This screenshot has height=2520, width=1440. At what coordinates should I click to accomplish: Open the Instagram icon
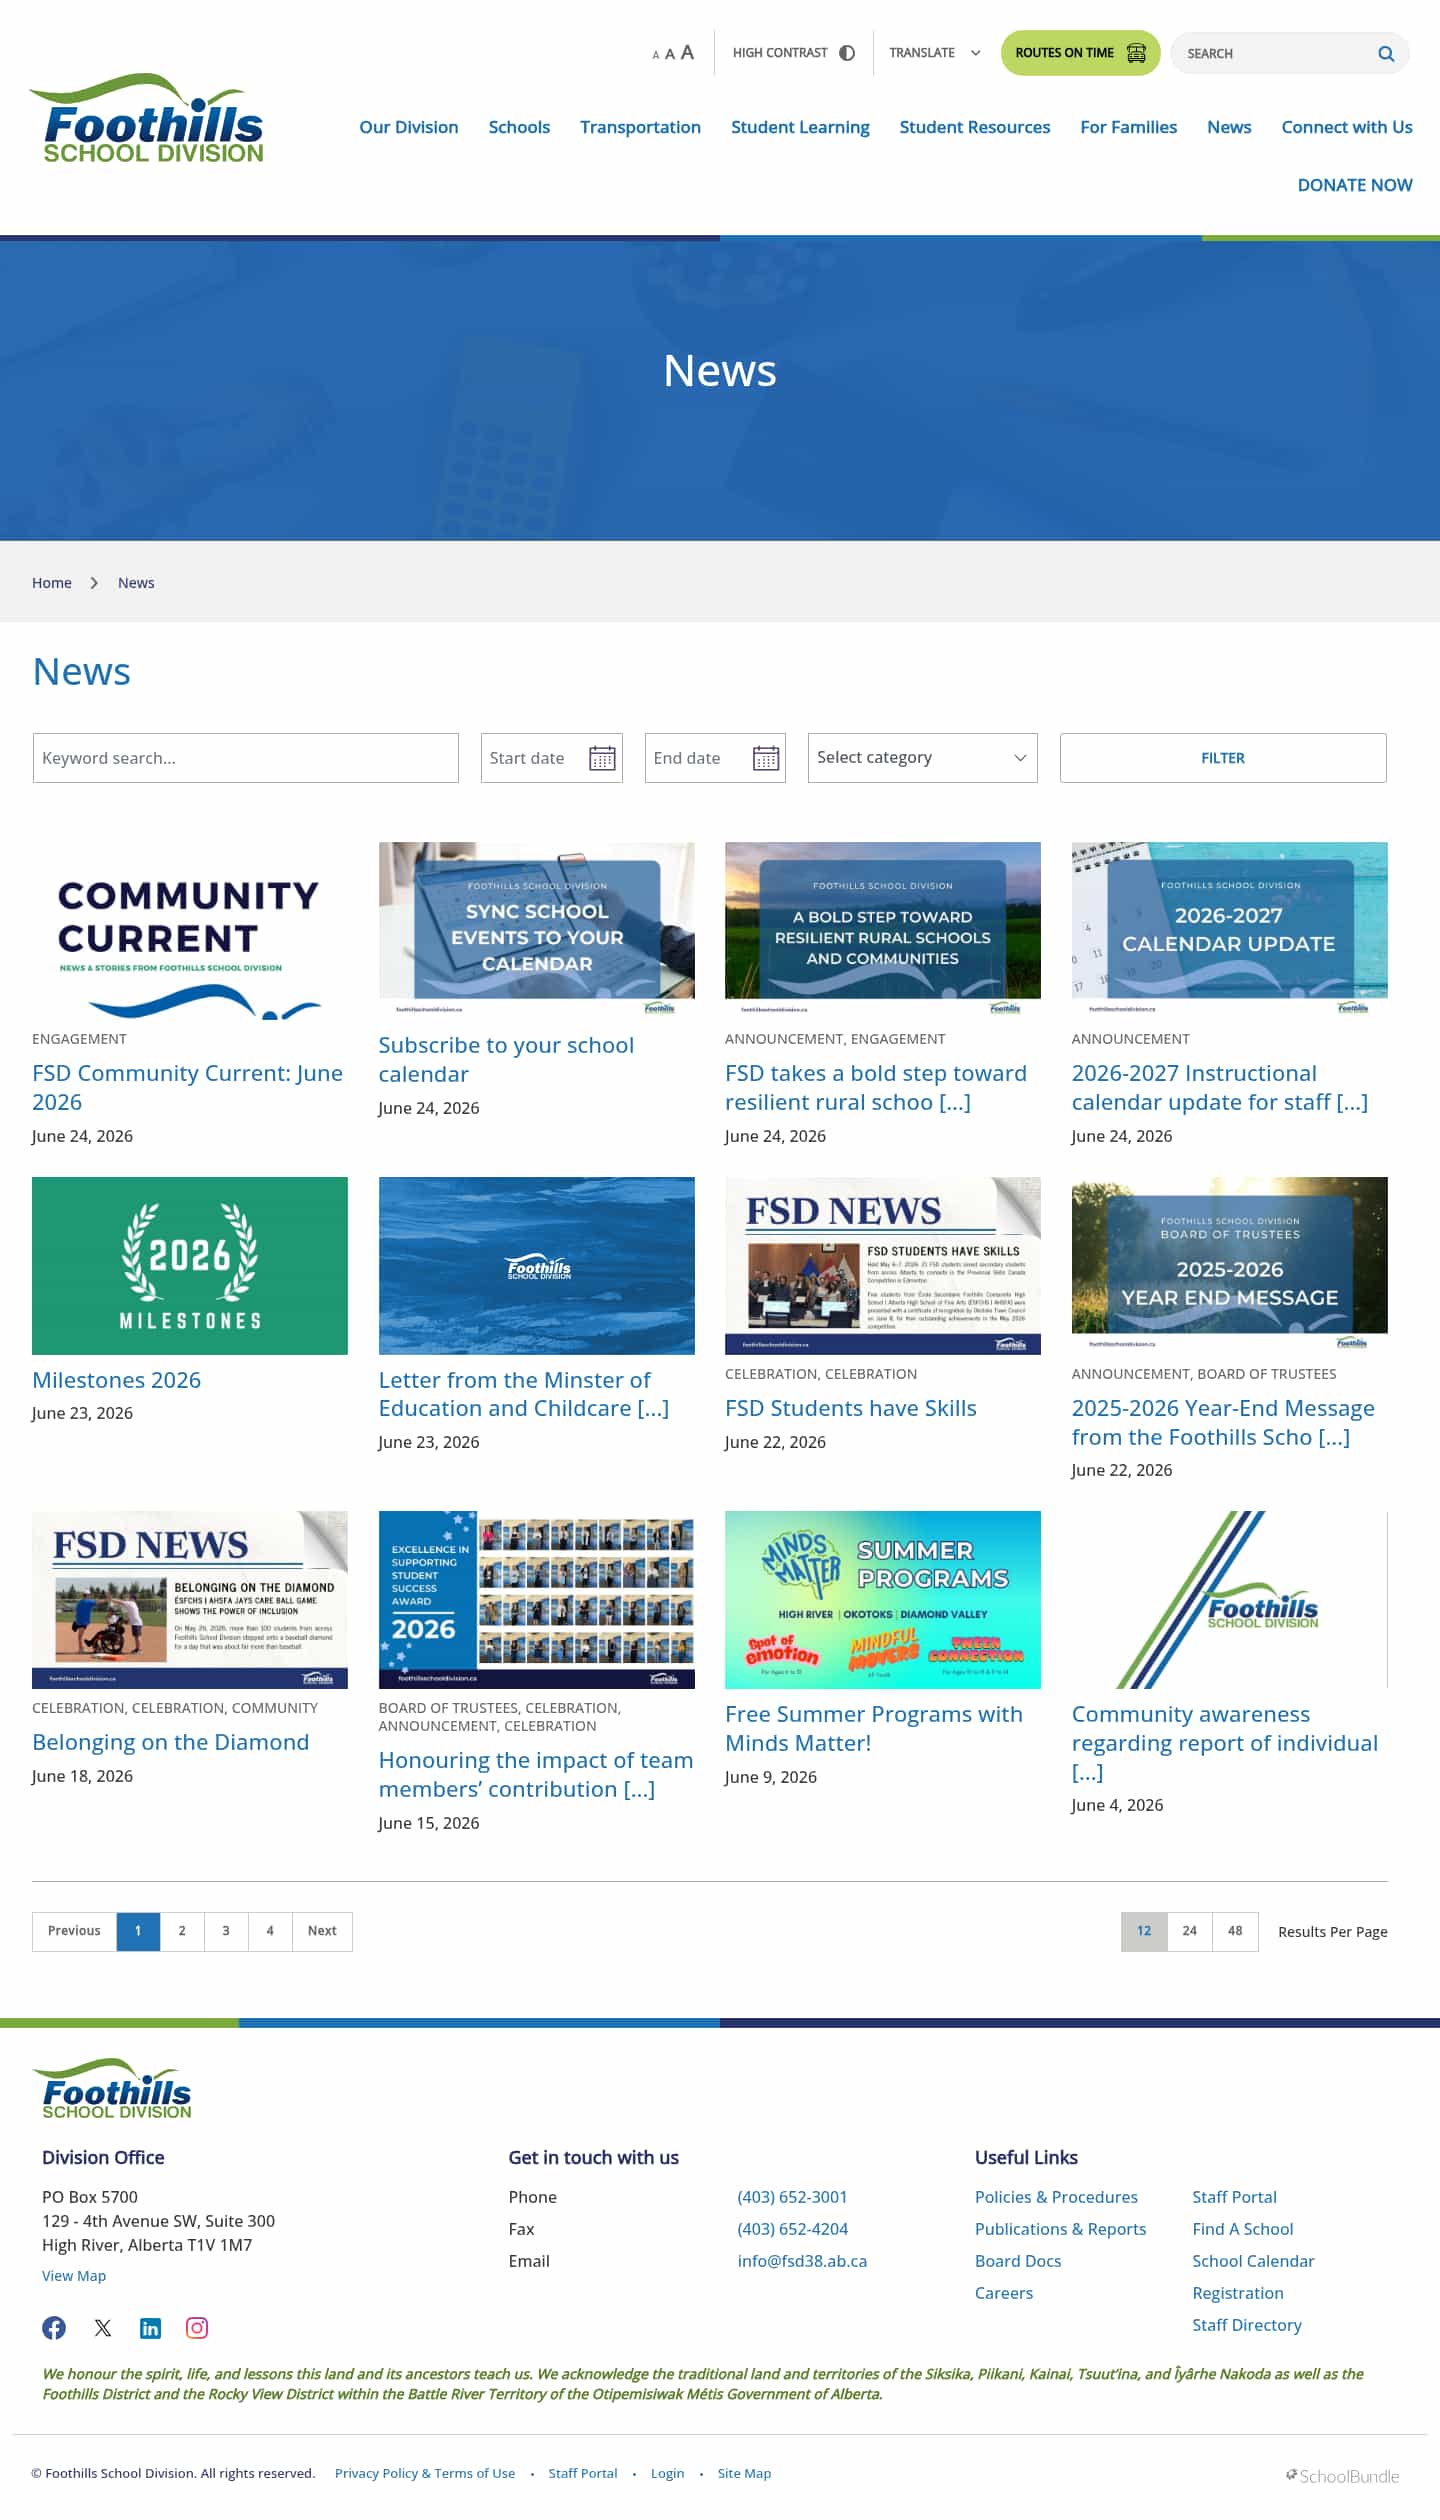tap(197, 2328)
